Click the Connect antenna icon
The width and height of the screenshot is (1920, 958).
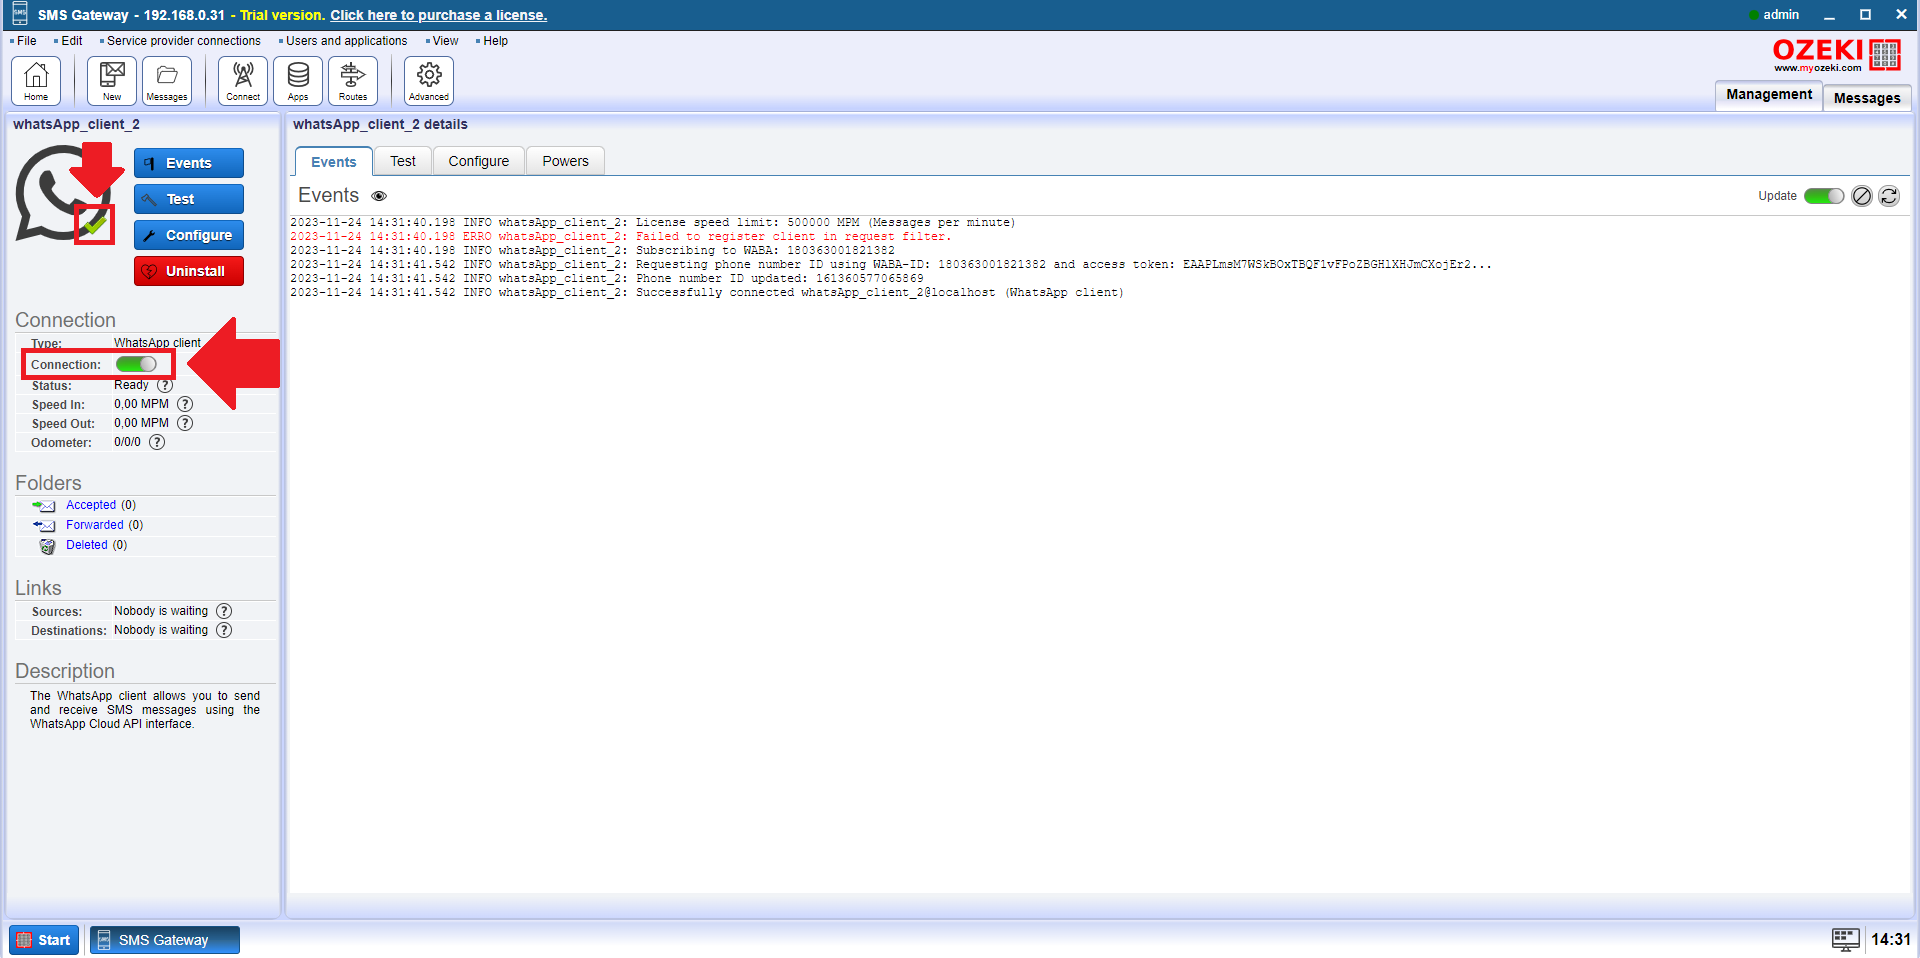point(243,81)
